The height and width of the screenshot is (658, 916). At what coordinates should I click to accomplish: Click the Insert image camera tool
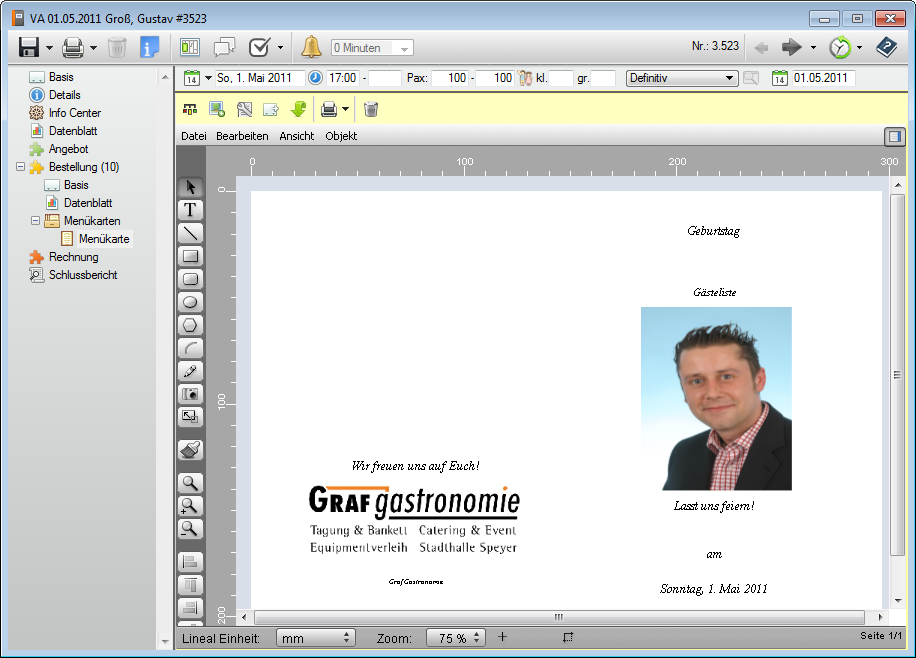point(190,394)
